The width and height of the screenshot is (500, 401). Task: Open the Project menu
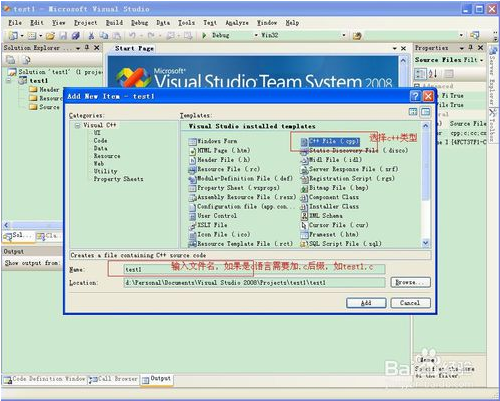86,23
